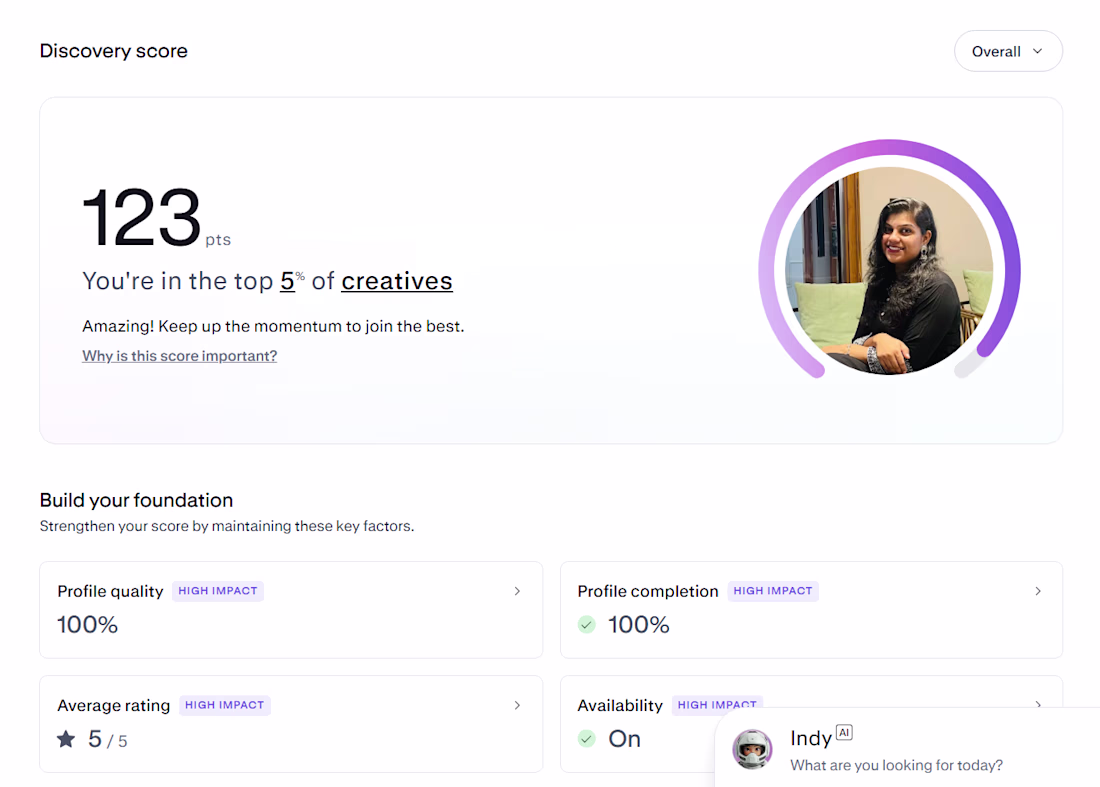This screenshot has height=787, width=1100.
Task: Expand the Profile quality card chevron
Action: point(517,591)
